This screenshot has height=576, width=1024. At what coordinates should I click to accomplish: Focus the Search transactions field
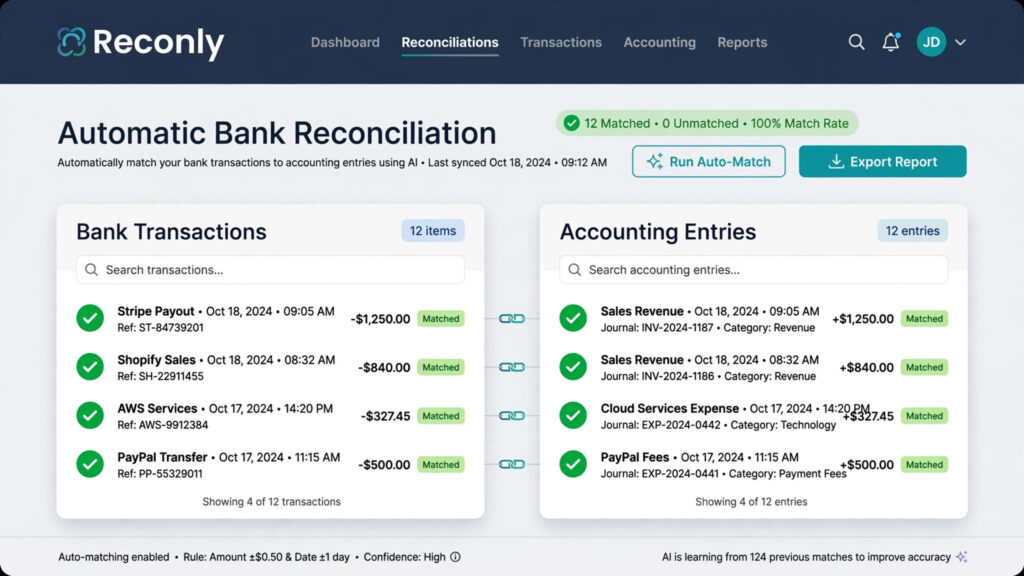(x=270, y=270)
